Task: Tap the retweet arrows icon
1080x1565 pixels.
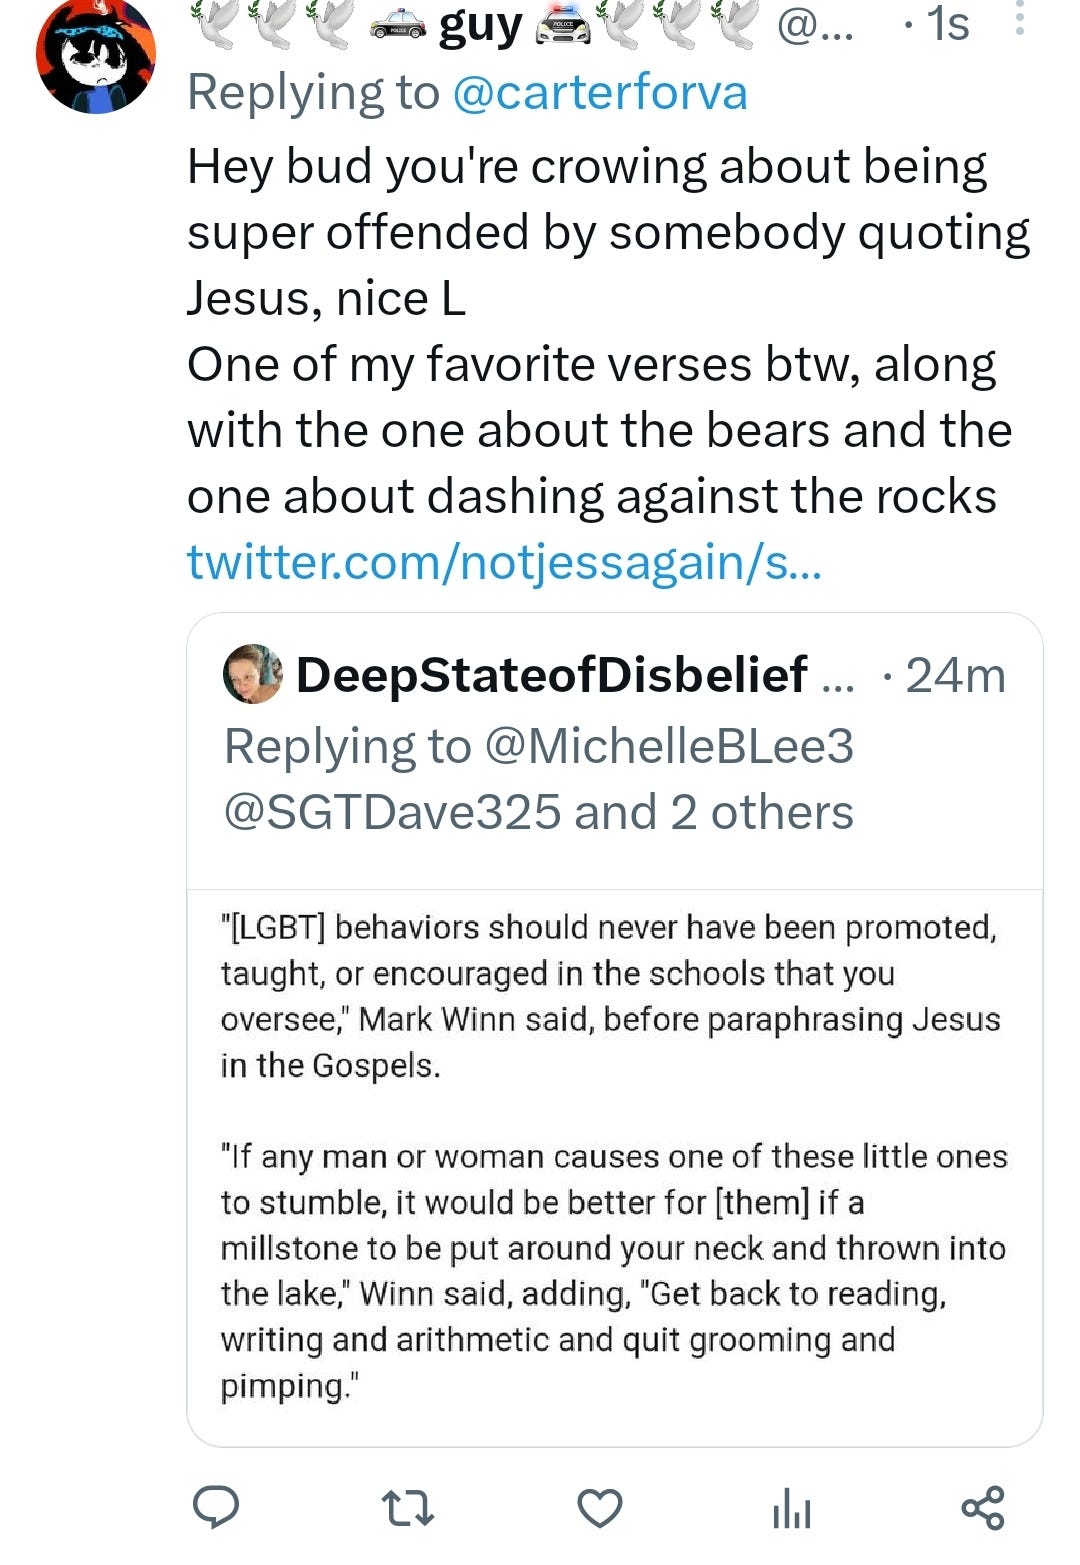Action: click(408, 1508)
